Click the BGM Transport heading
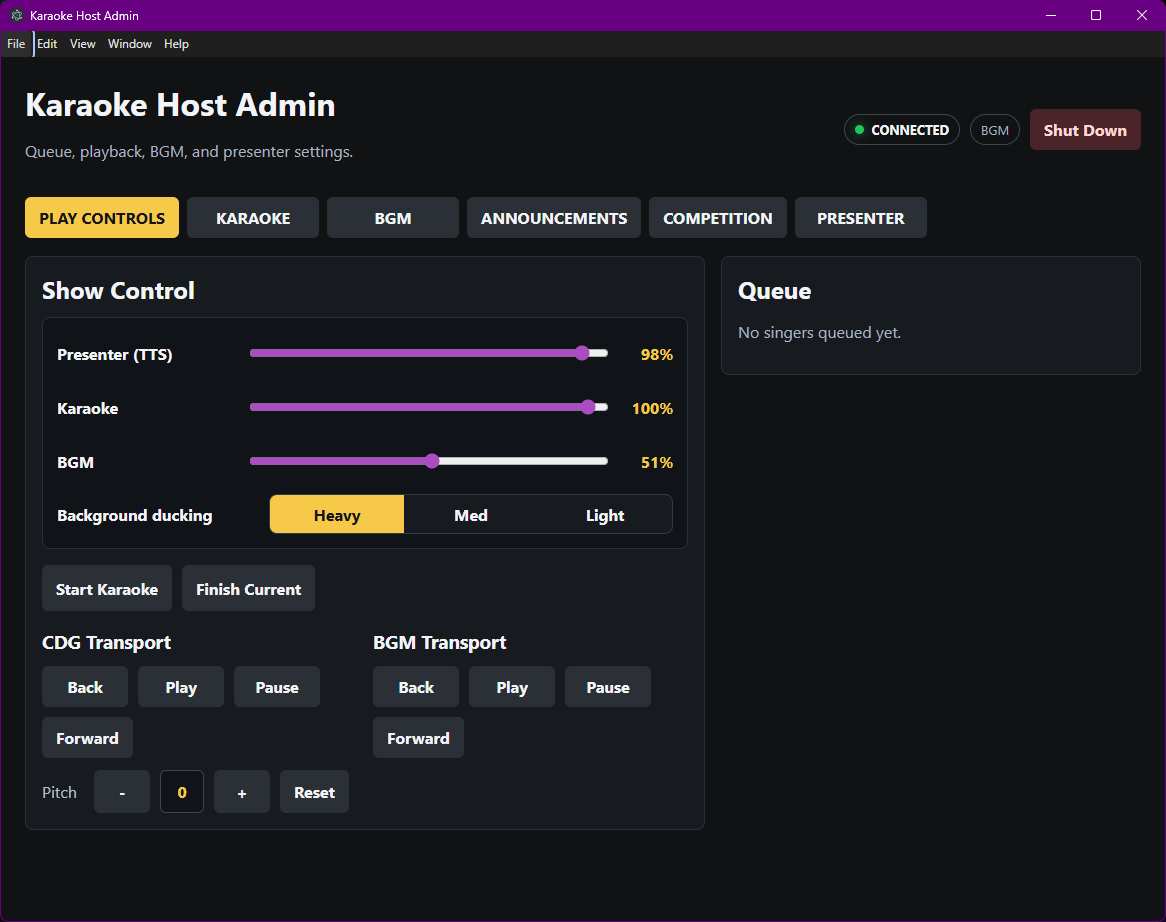 (439, 642)
